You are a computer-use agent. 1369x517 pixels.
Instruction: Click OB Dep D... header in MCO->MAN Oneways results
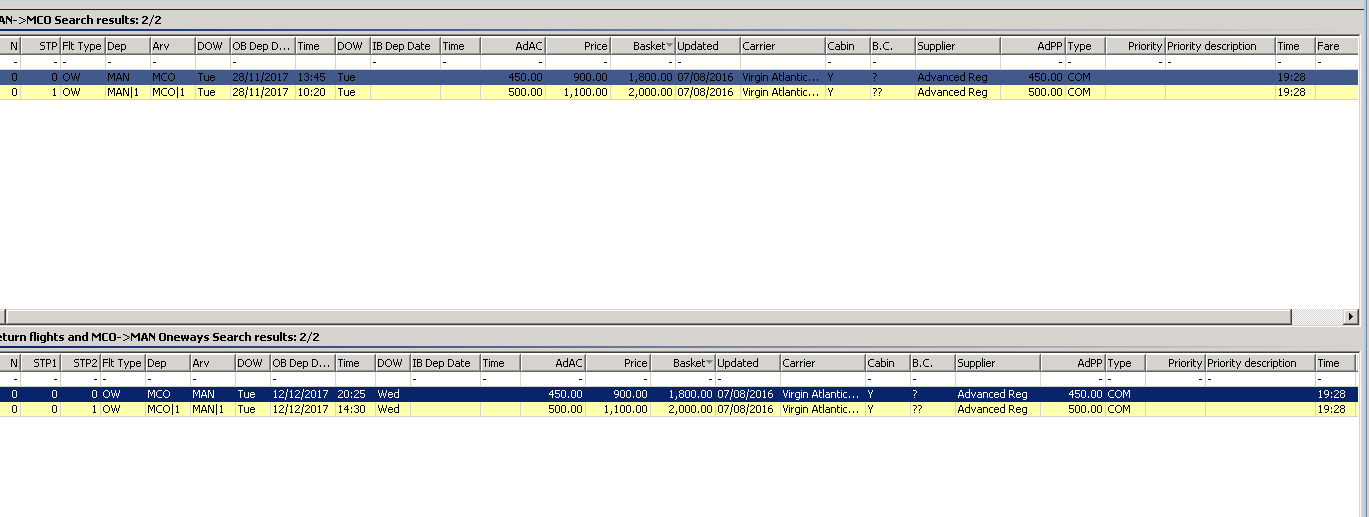click(x=302, y=363)
